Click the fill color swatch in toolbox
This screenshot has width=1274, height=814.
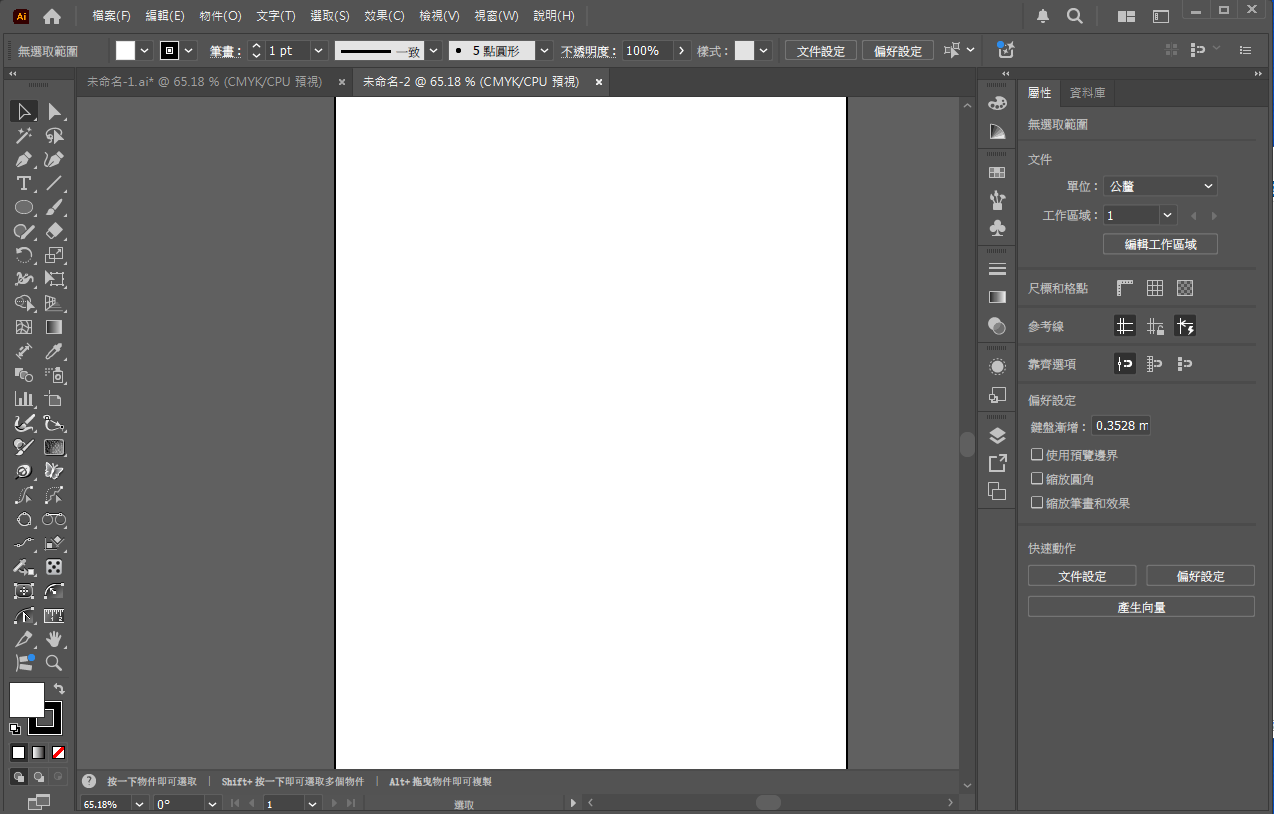[x=26, y=699]
